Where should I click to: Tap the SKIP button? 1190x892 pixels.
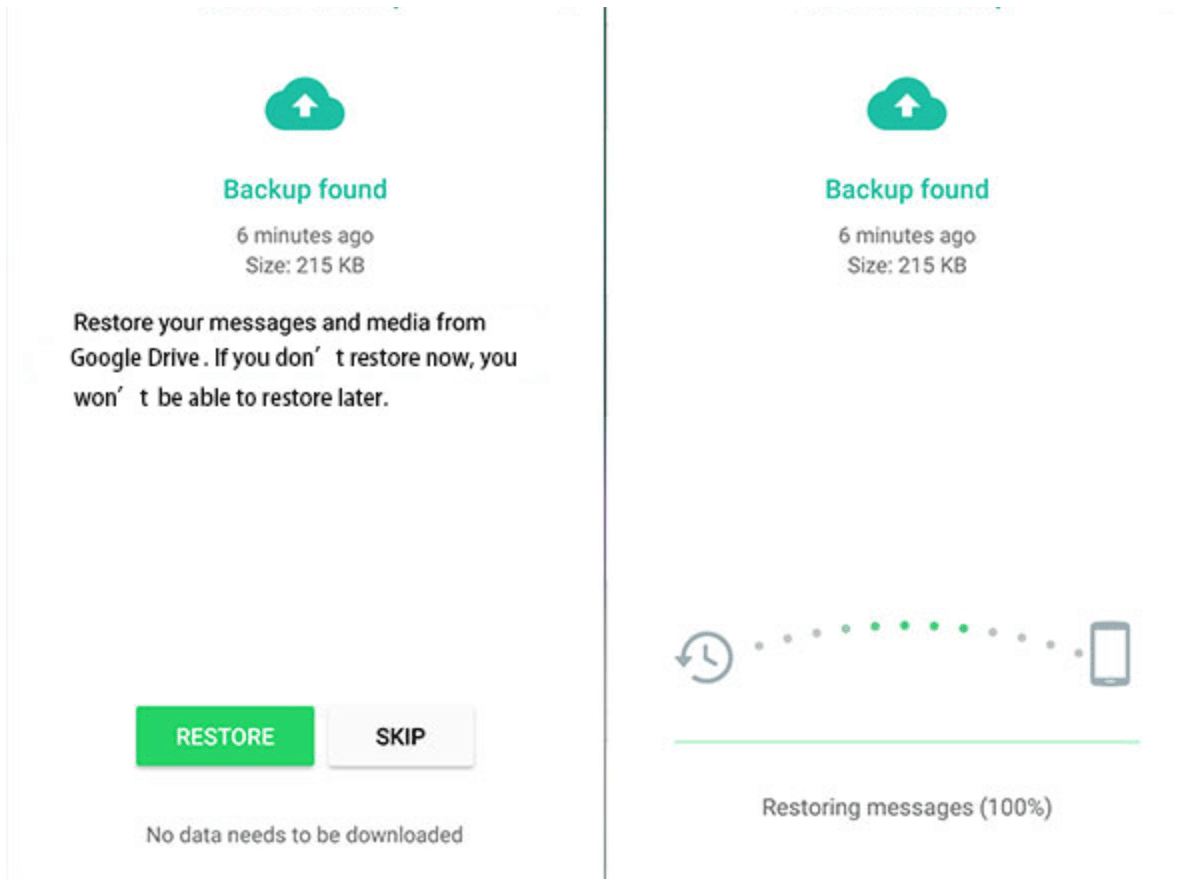[401, 736]
